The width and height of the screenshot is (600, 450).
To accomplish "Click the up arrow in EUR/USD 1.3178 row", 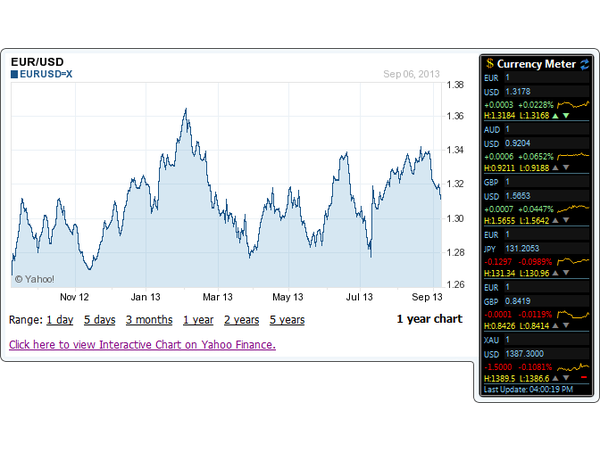I will 556,116.
